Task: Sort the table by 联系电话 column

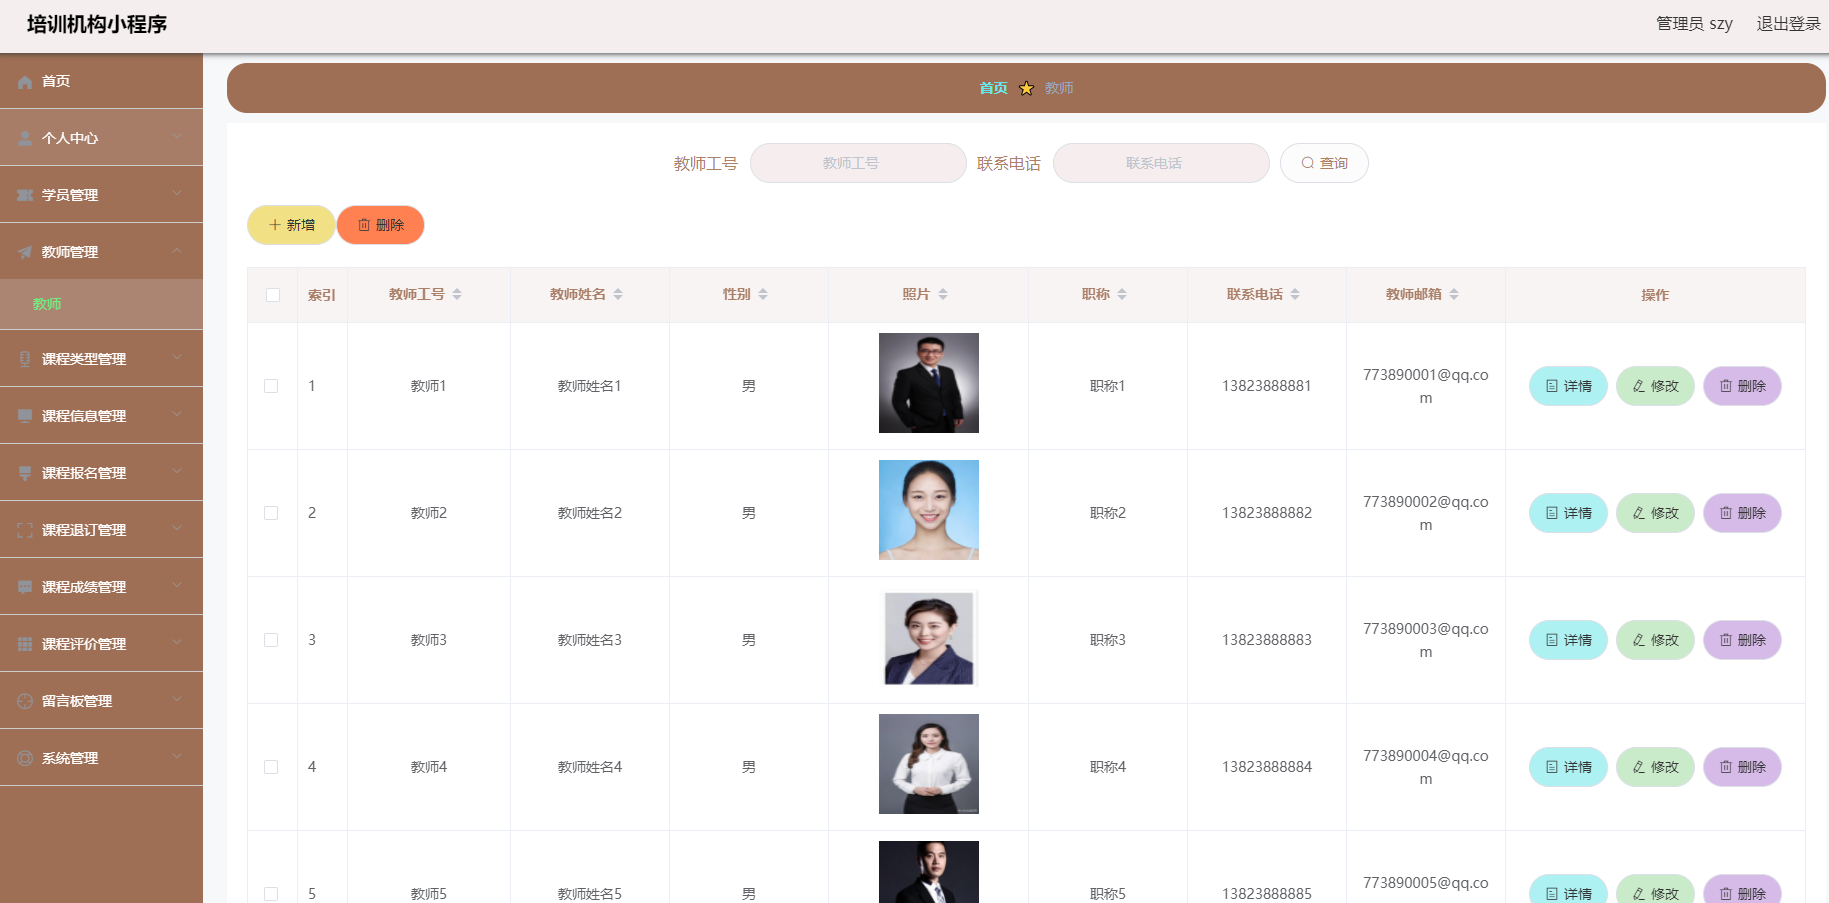Action: 1295,294
